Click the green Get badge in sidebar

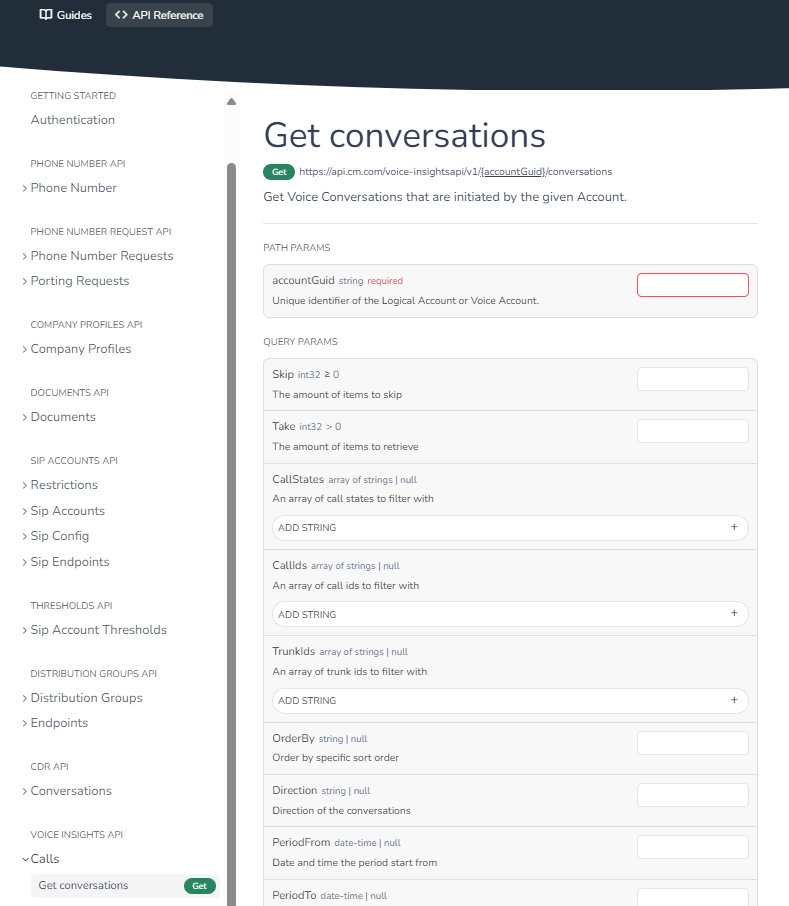click(x=199, y=886)
